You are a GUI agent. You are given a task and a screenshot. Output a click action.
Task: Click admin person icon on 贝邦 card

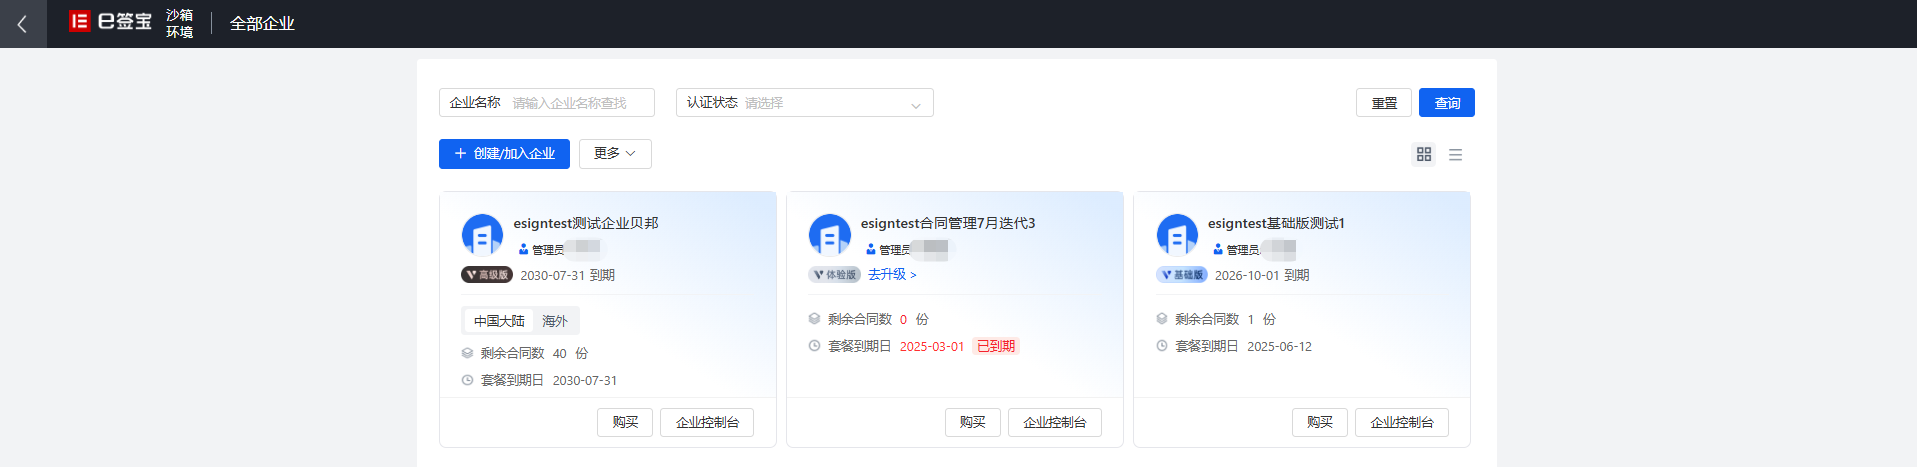click(x=523, y=249)
